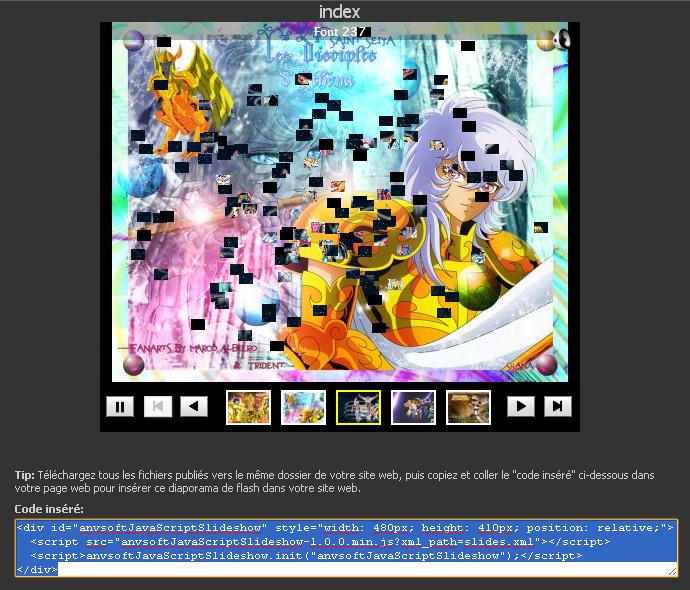Open the fourth slide thumbnail

click(x=413, y=407)
